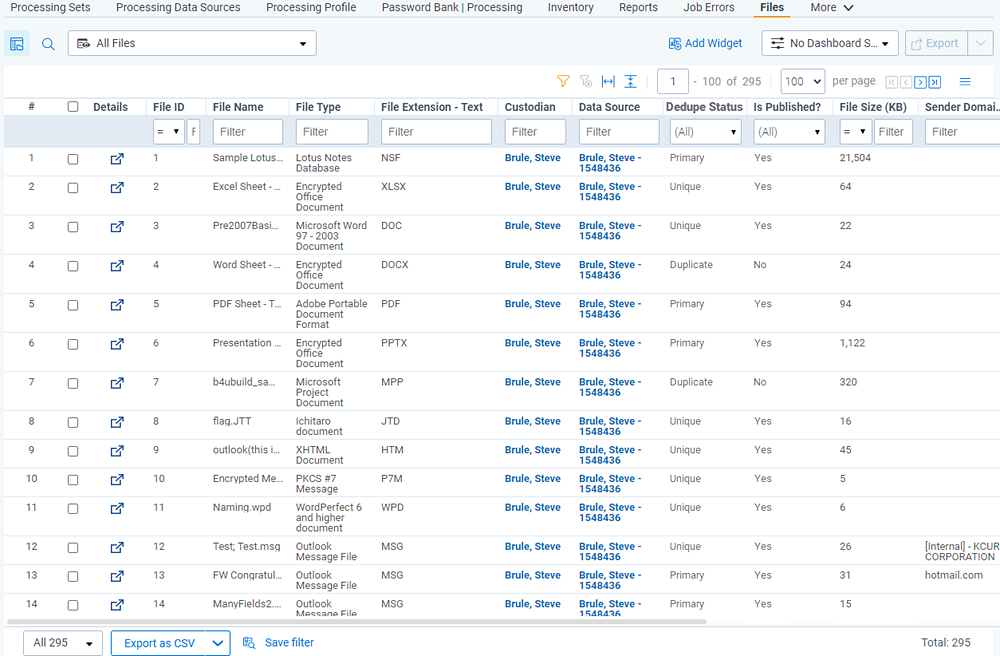
Task: Open Brule, Steve custodian link in row 1
Action: click(533, 158)
